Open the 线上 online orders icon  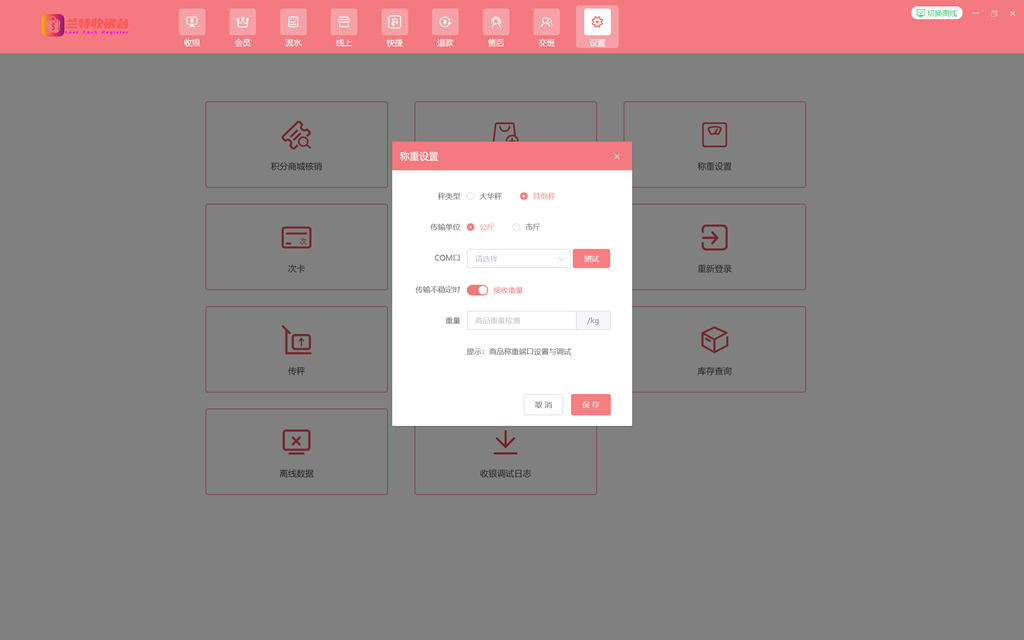tap(344, 22)
